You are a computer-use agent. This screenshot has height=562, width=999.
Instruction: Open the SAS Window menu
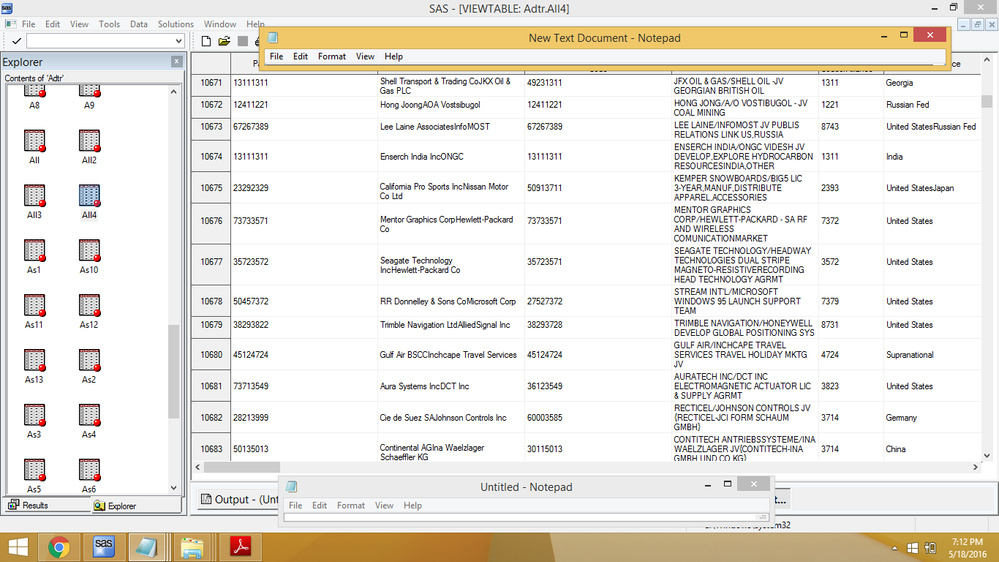(220, 24)
